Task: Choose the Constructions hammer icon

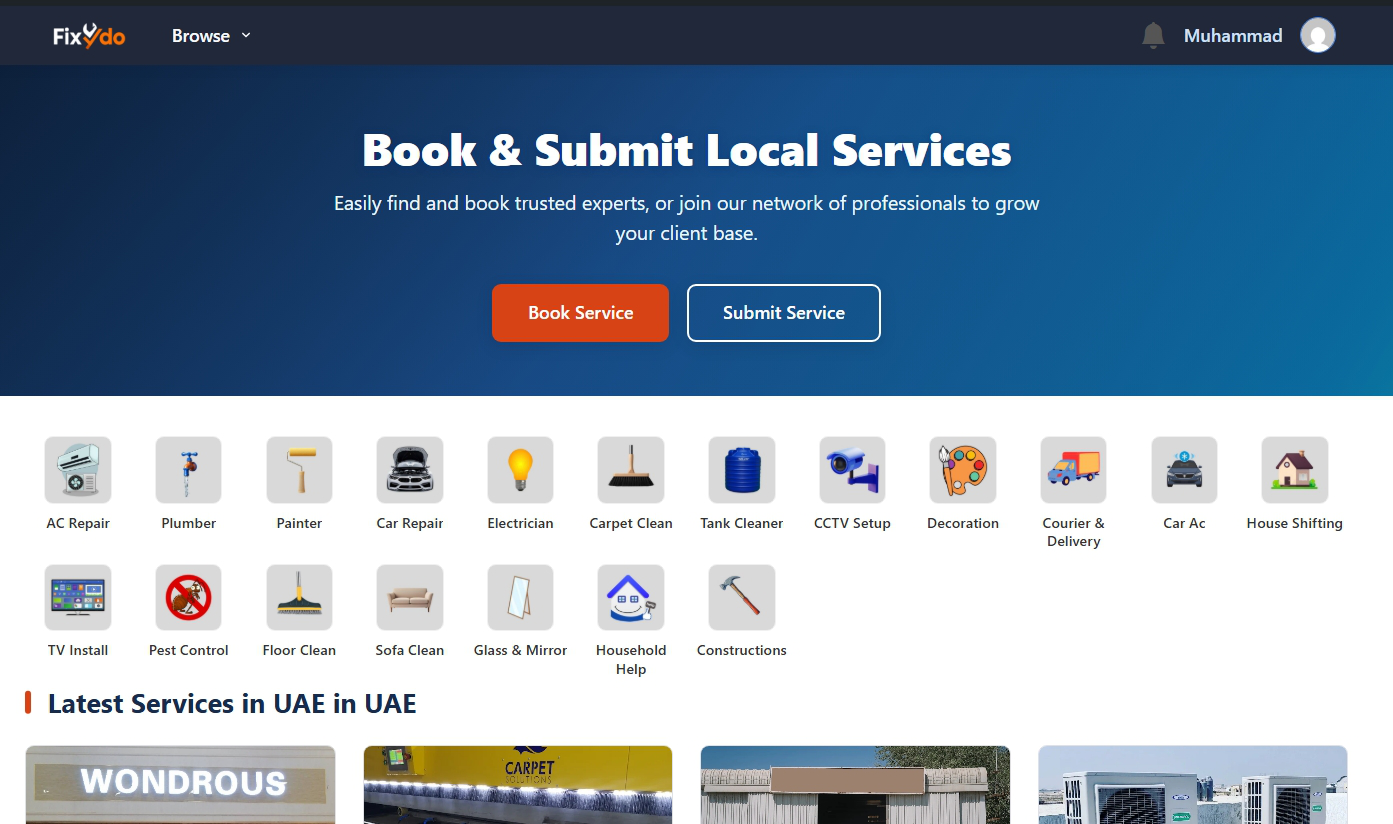Action: (x=741, y=596)
